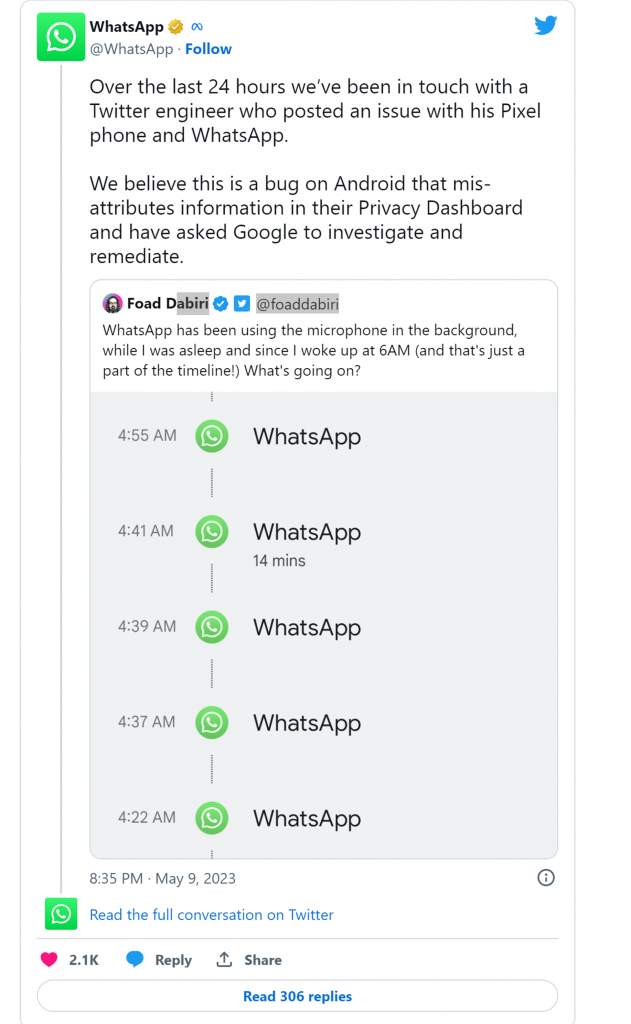The image size is (631, 1024).
Task: Click the WhatsApp profile avatar at top
Action: (x=61, y=37)
